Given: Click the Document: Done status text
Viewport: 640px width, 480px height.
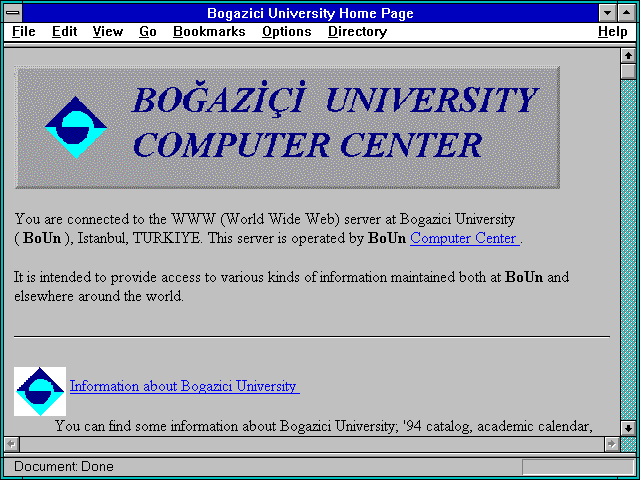Looking at the screenshot, I should pos(64,467).
